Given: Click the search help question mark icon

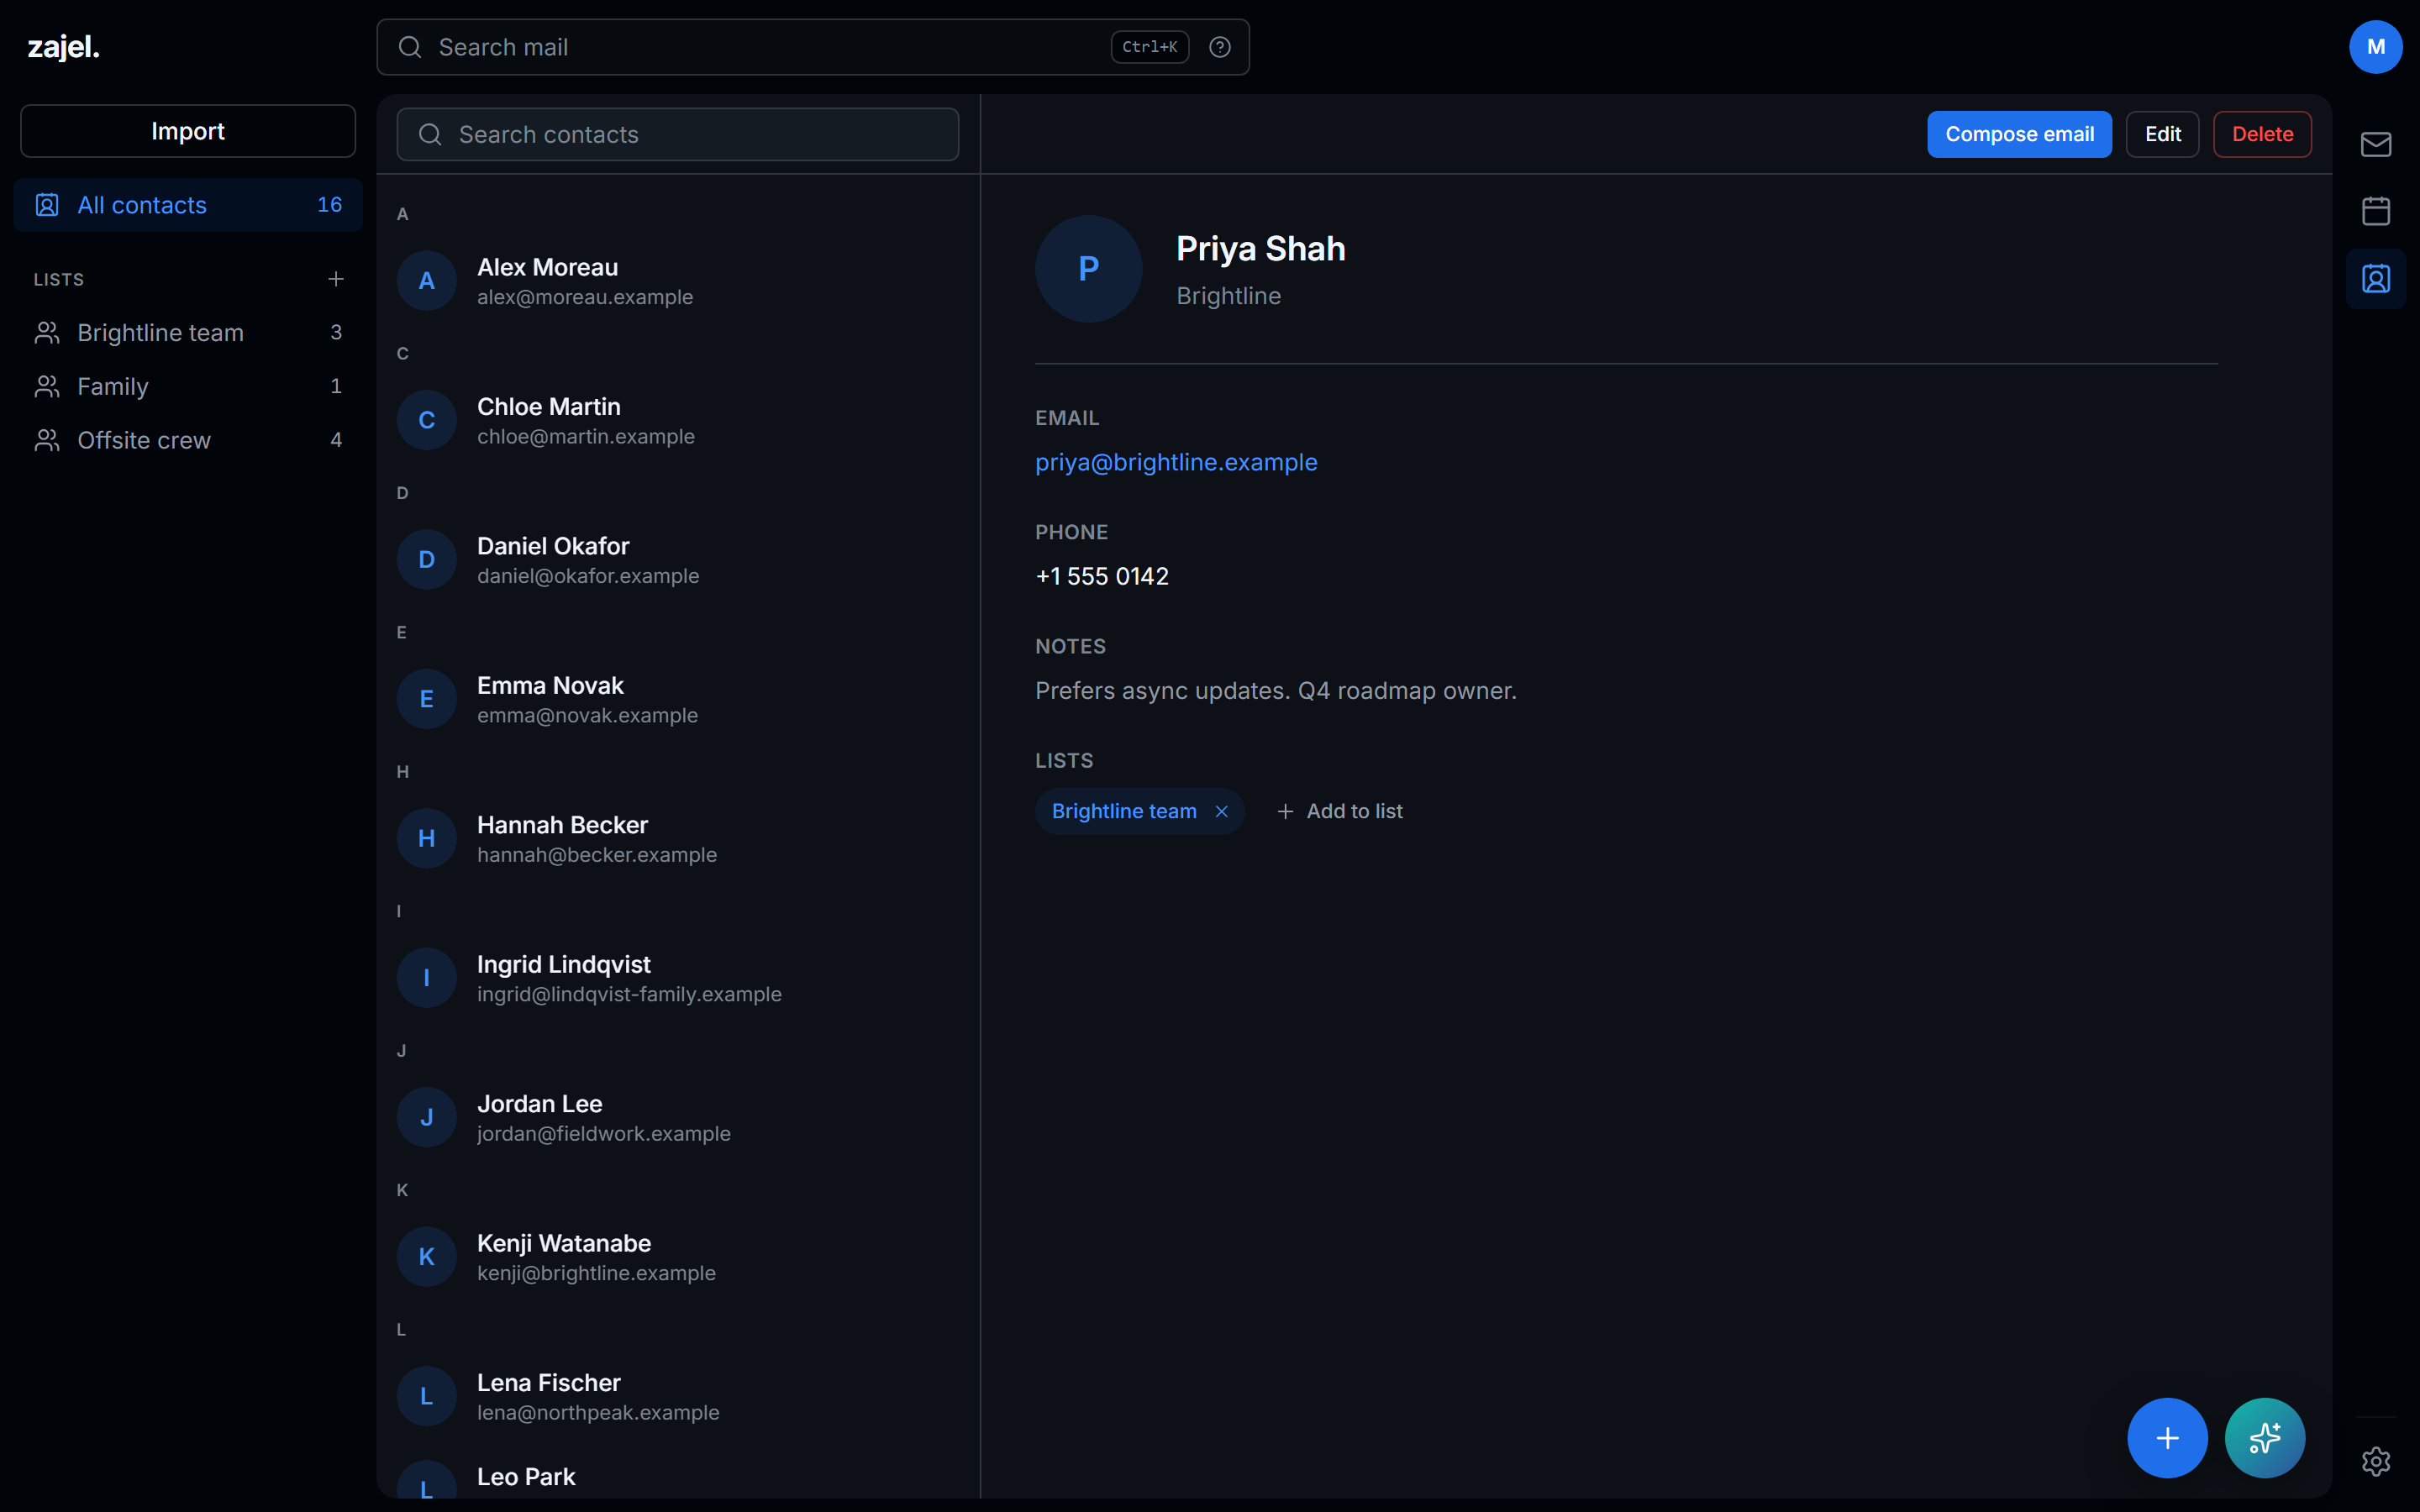Looking at the screenshot, I should (1219, 47).
